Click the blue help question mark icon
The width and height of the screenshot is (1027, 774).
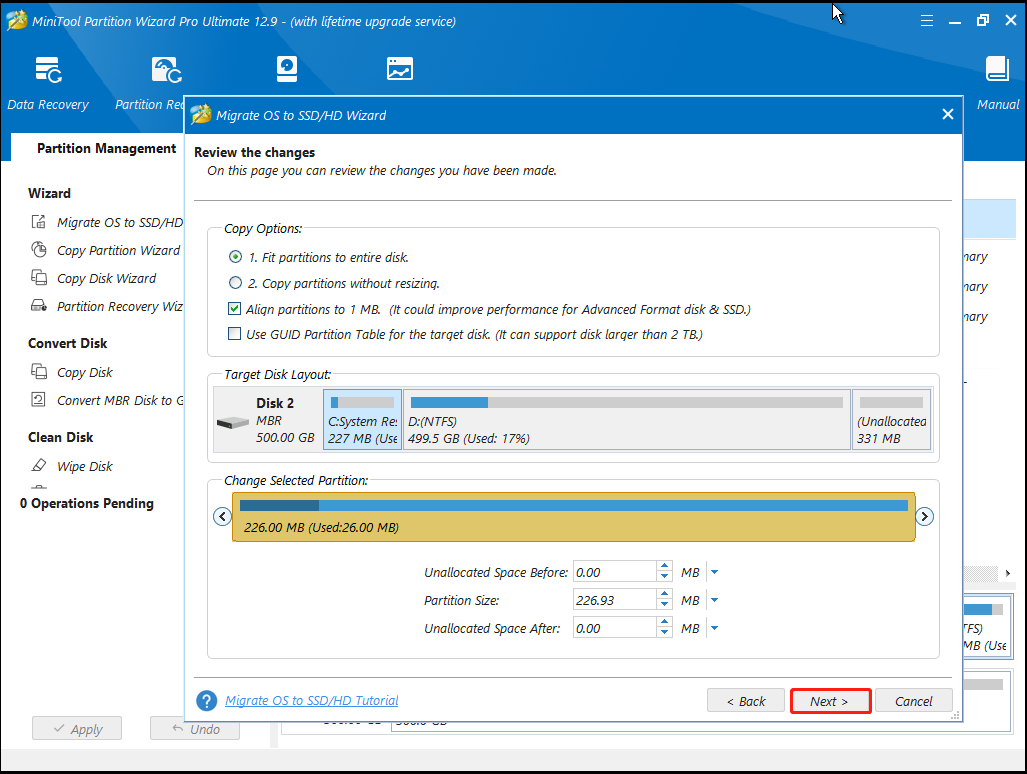206,701
